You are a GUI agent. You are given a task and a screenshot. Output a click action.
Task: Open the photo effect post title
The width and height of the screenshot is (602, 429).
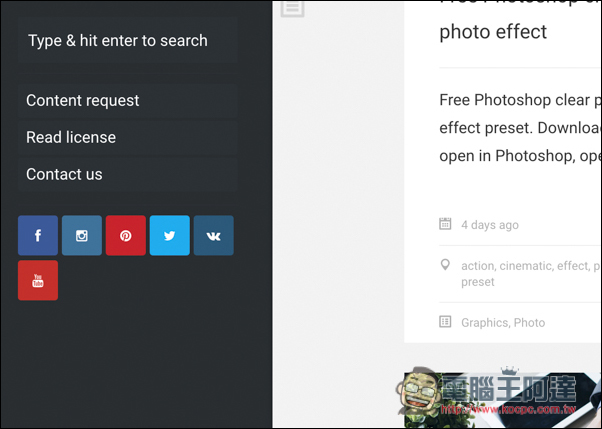tap(493, 31)
